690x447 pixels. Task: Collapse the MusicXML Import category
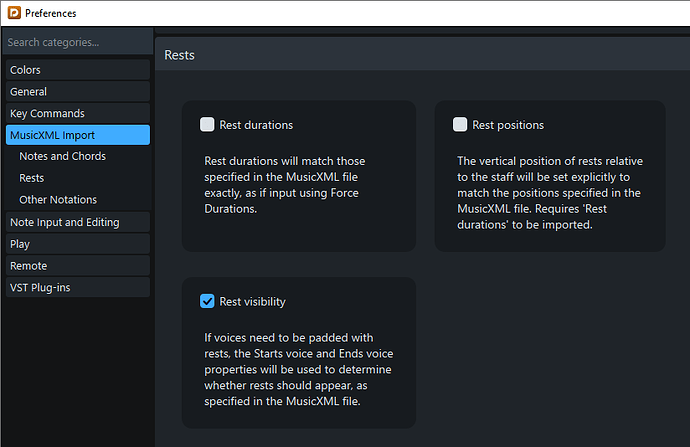tap(76, 135)
